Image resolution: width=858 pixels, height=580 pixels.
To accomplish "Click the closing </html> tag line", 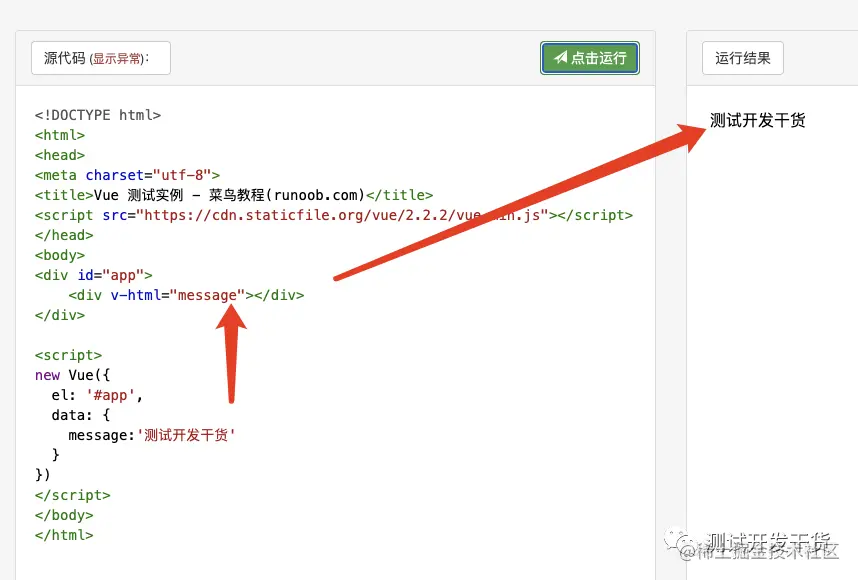I will tap(64, 535).
